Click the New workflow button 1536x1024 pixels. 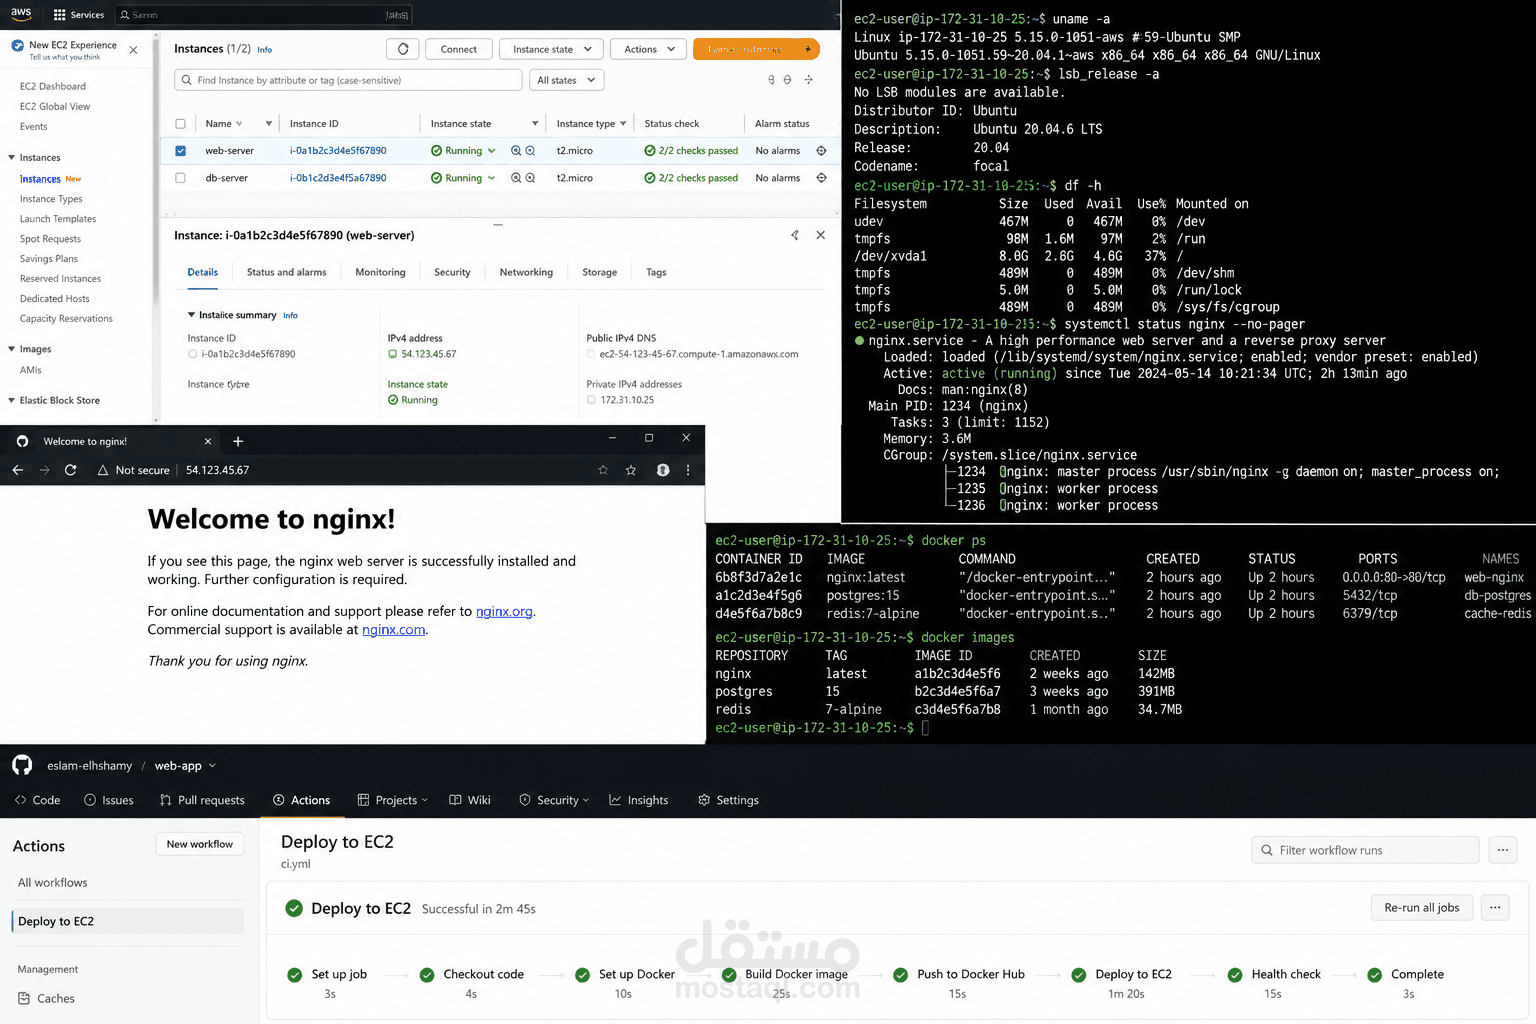pos(200,844)
